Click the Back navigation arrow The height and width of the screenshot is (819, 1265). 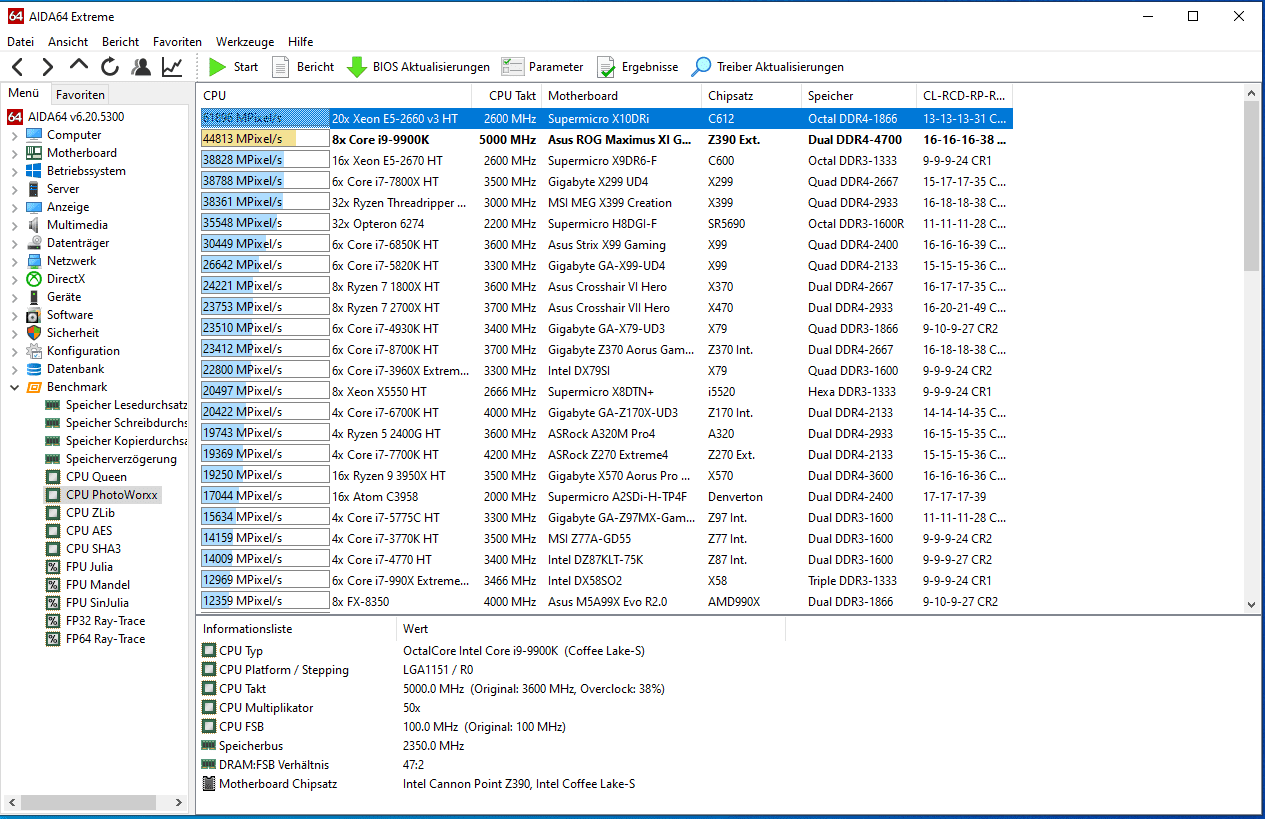17,67
